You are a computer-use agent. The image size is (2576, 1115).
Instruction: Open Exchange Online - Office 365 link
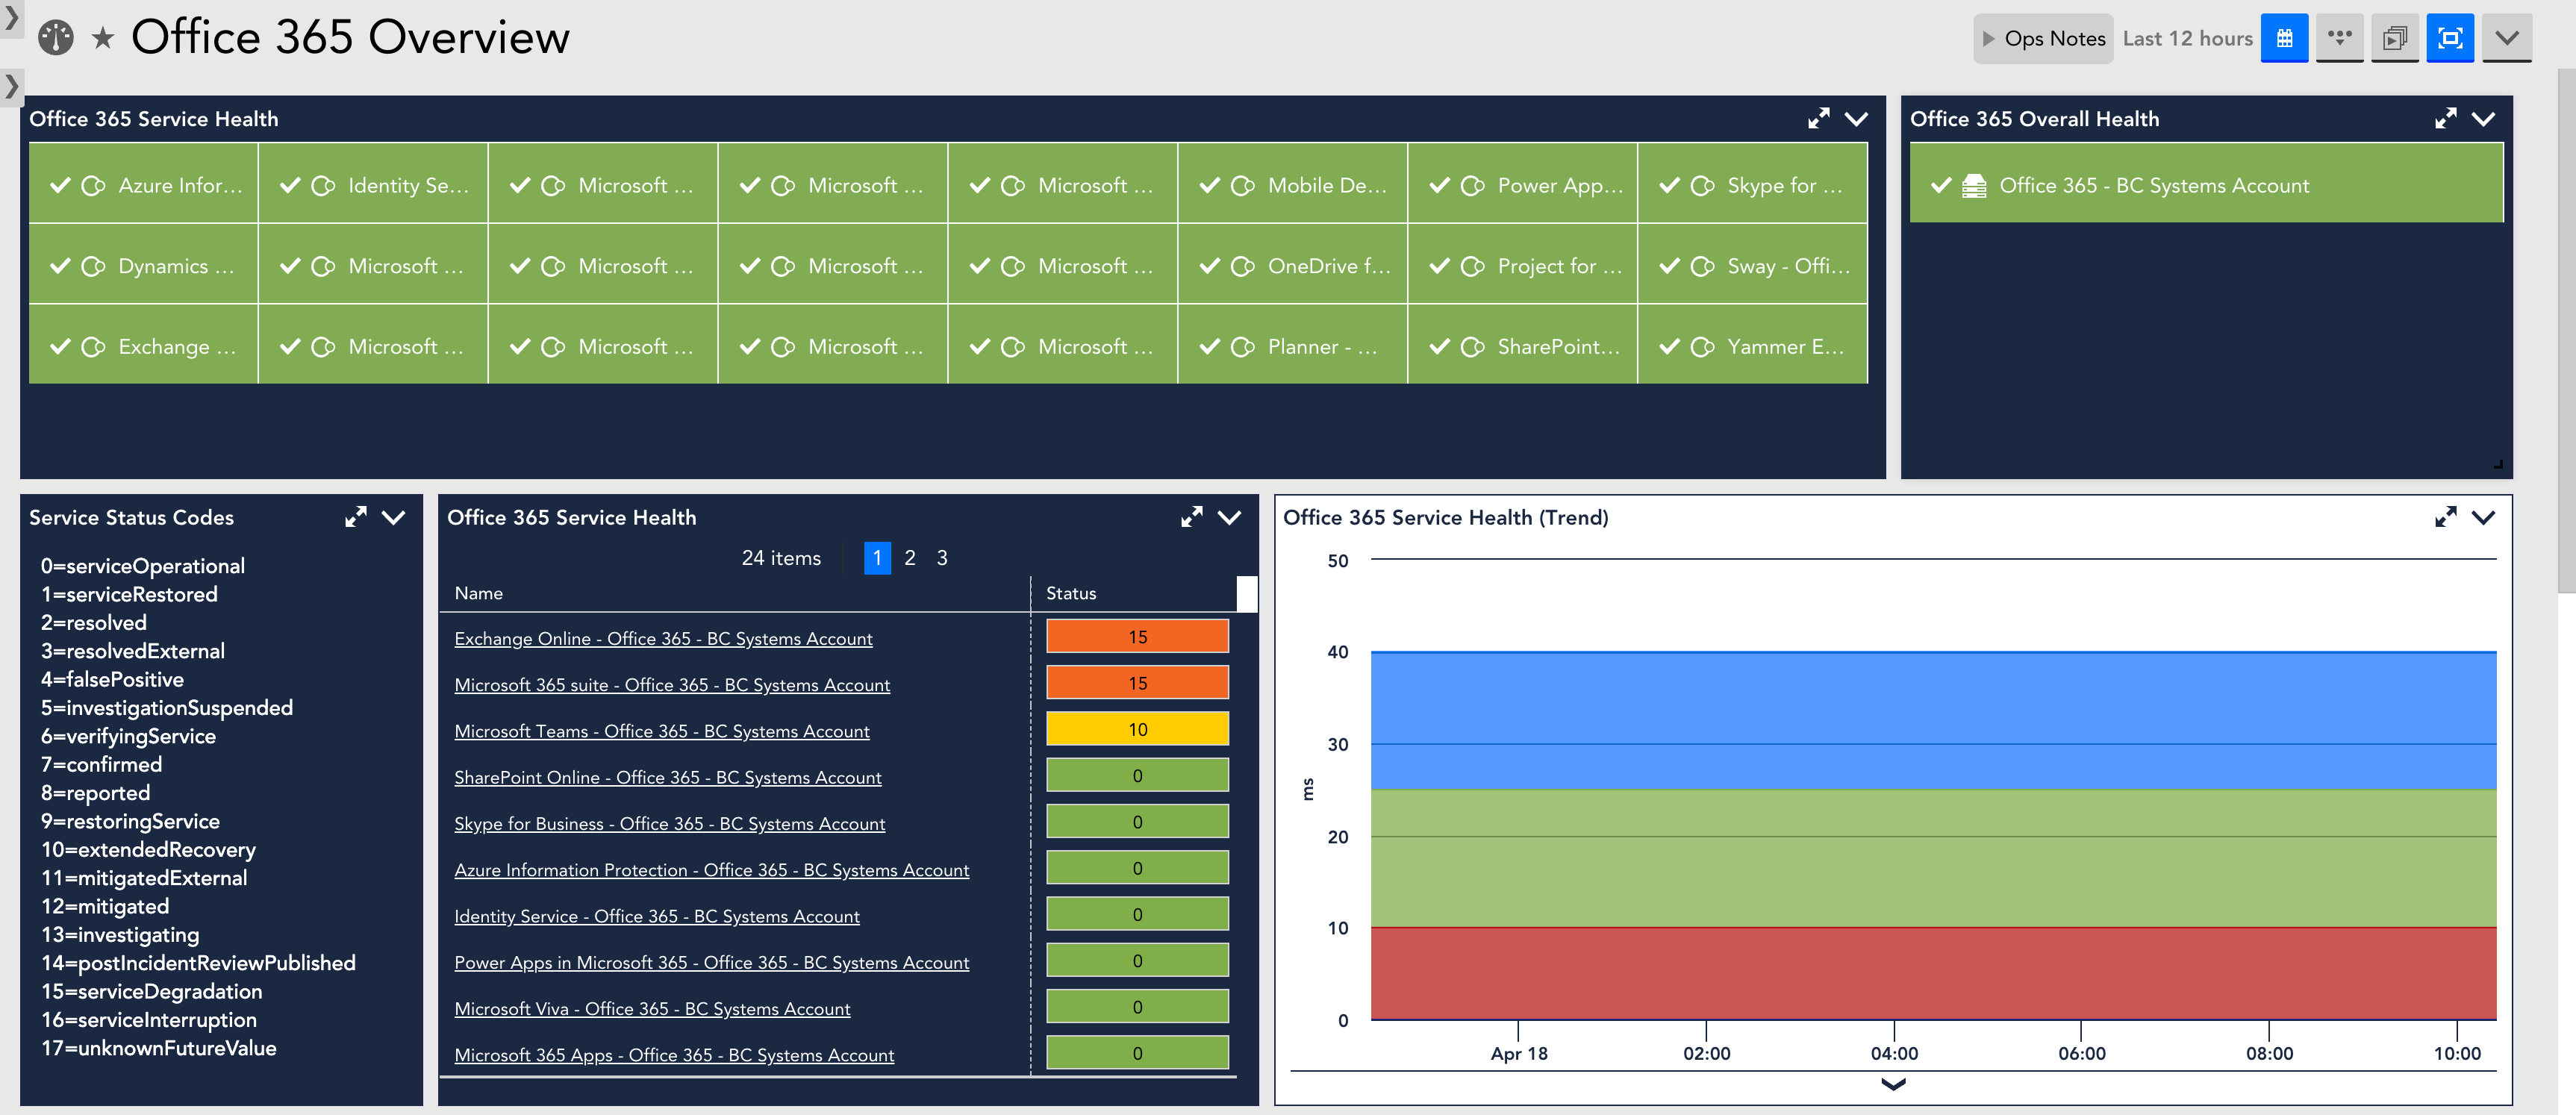click(x=663, y=638)
